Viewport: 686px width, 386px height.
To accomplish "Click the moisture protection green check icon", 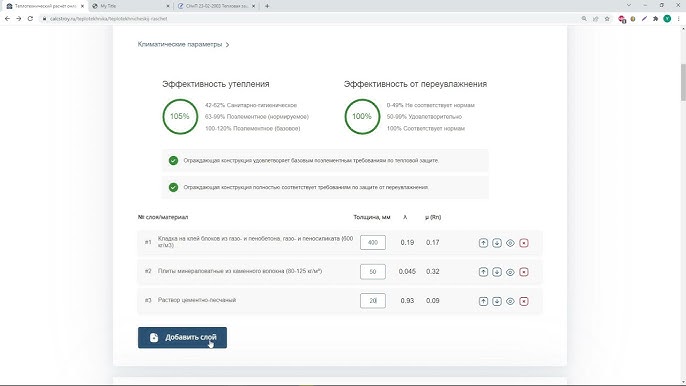I will pos(173,187).
